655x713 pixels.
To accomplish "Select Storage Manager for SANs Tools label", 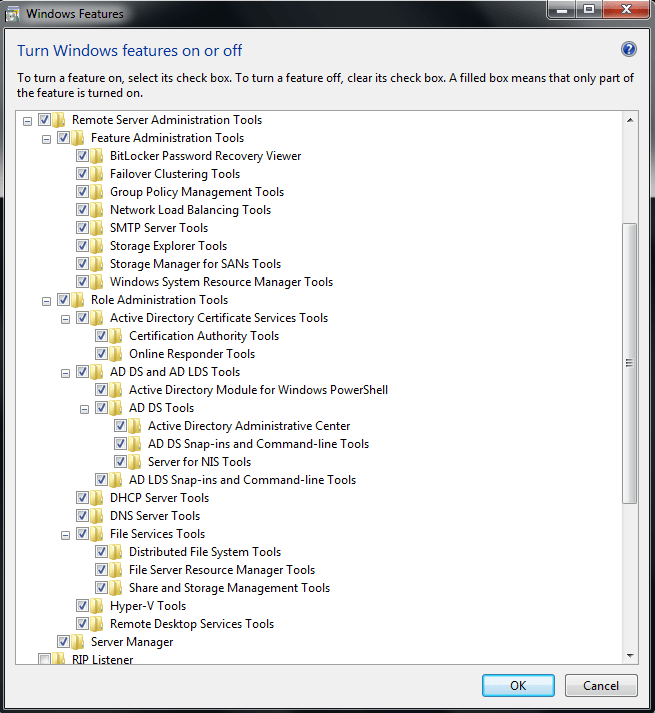I will 195,264.
